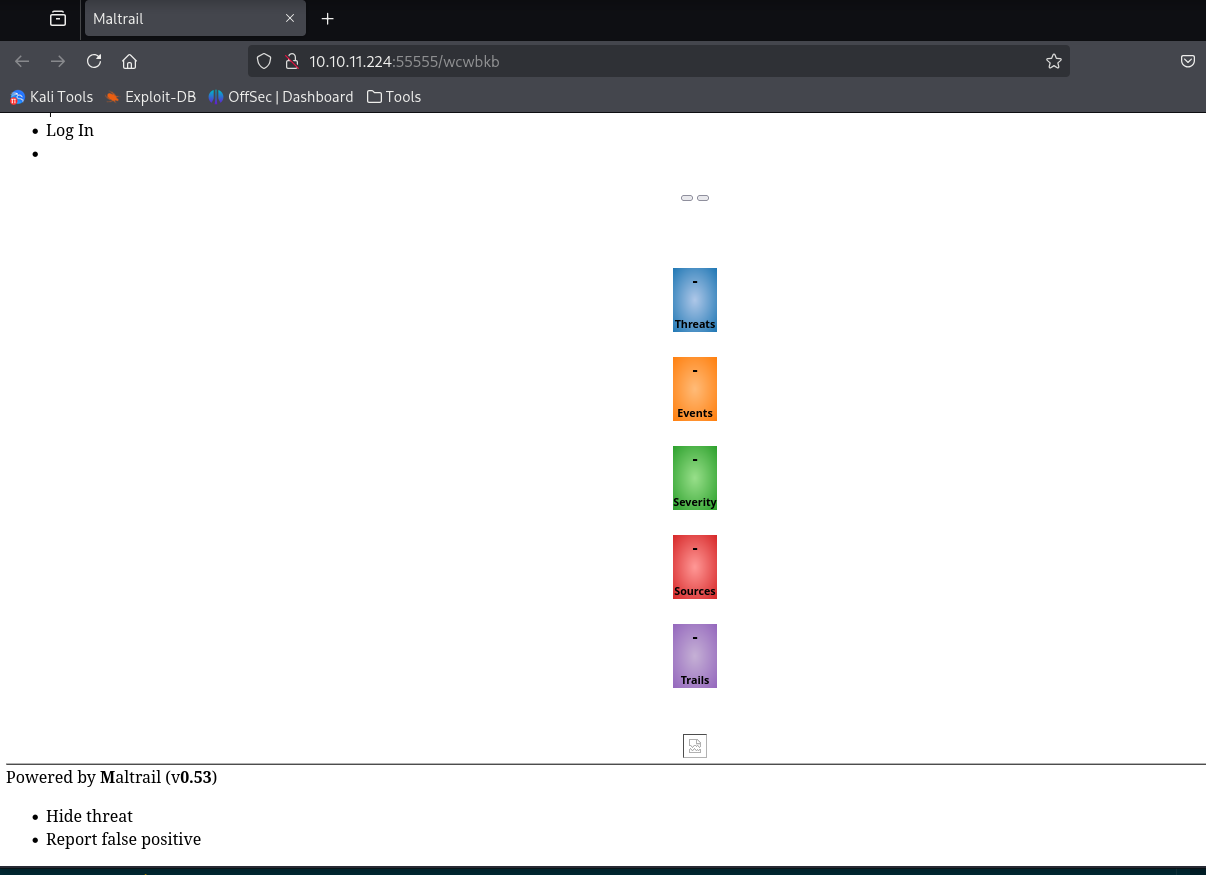Screen dimensions: 1206x875
Task: Select the Maltrail browser tab
Action: click(180, 18)
